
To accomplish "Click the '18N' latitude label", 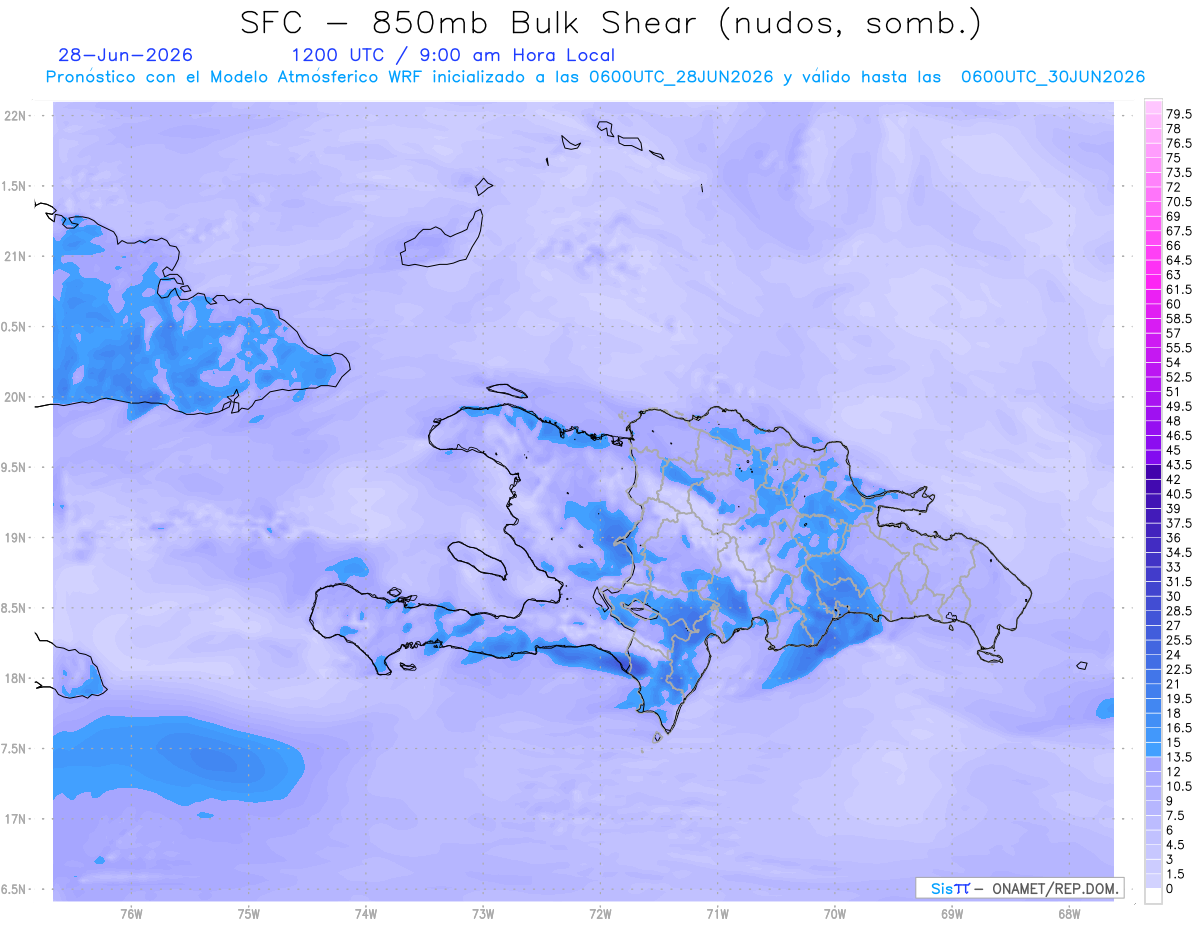I will click(x=16, y=678).
